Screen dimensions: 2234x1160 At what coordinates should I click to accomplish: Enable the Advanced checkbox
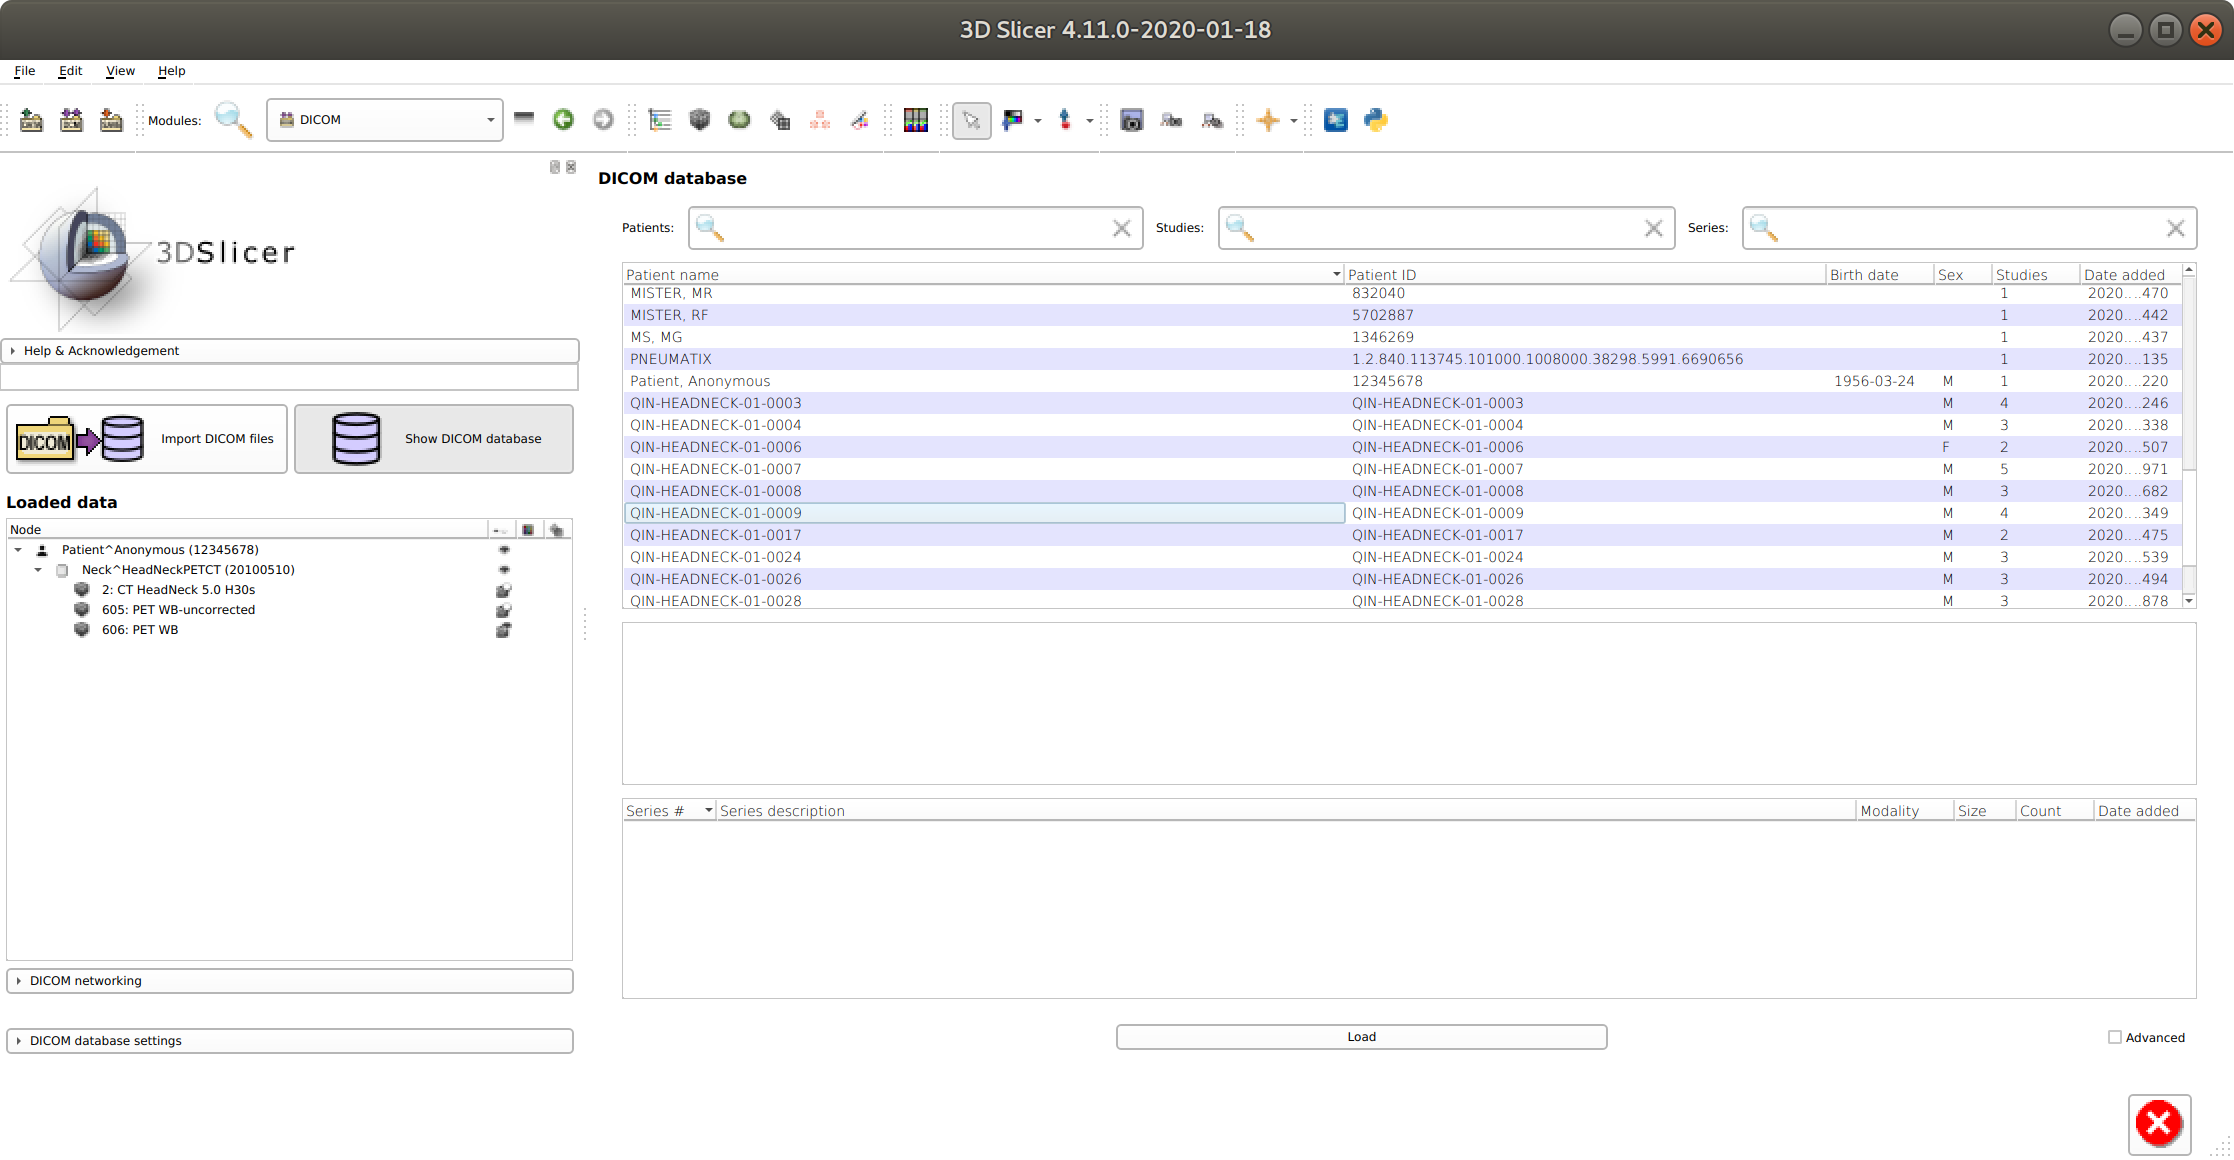(2115, 1037)
